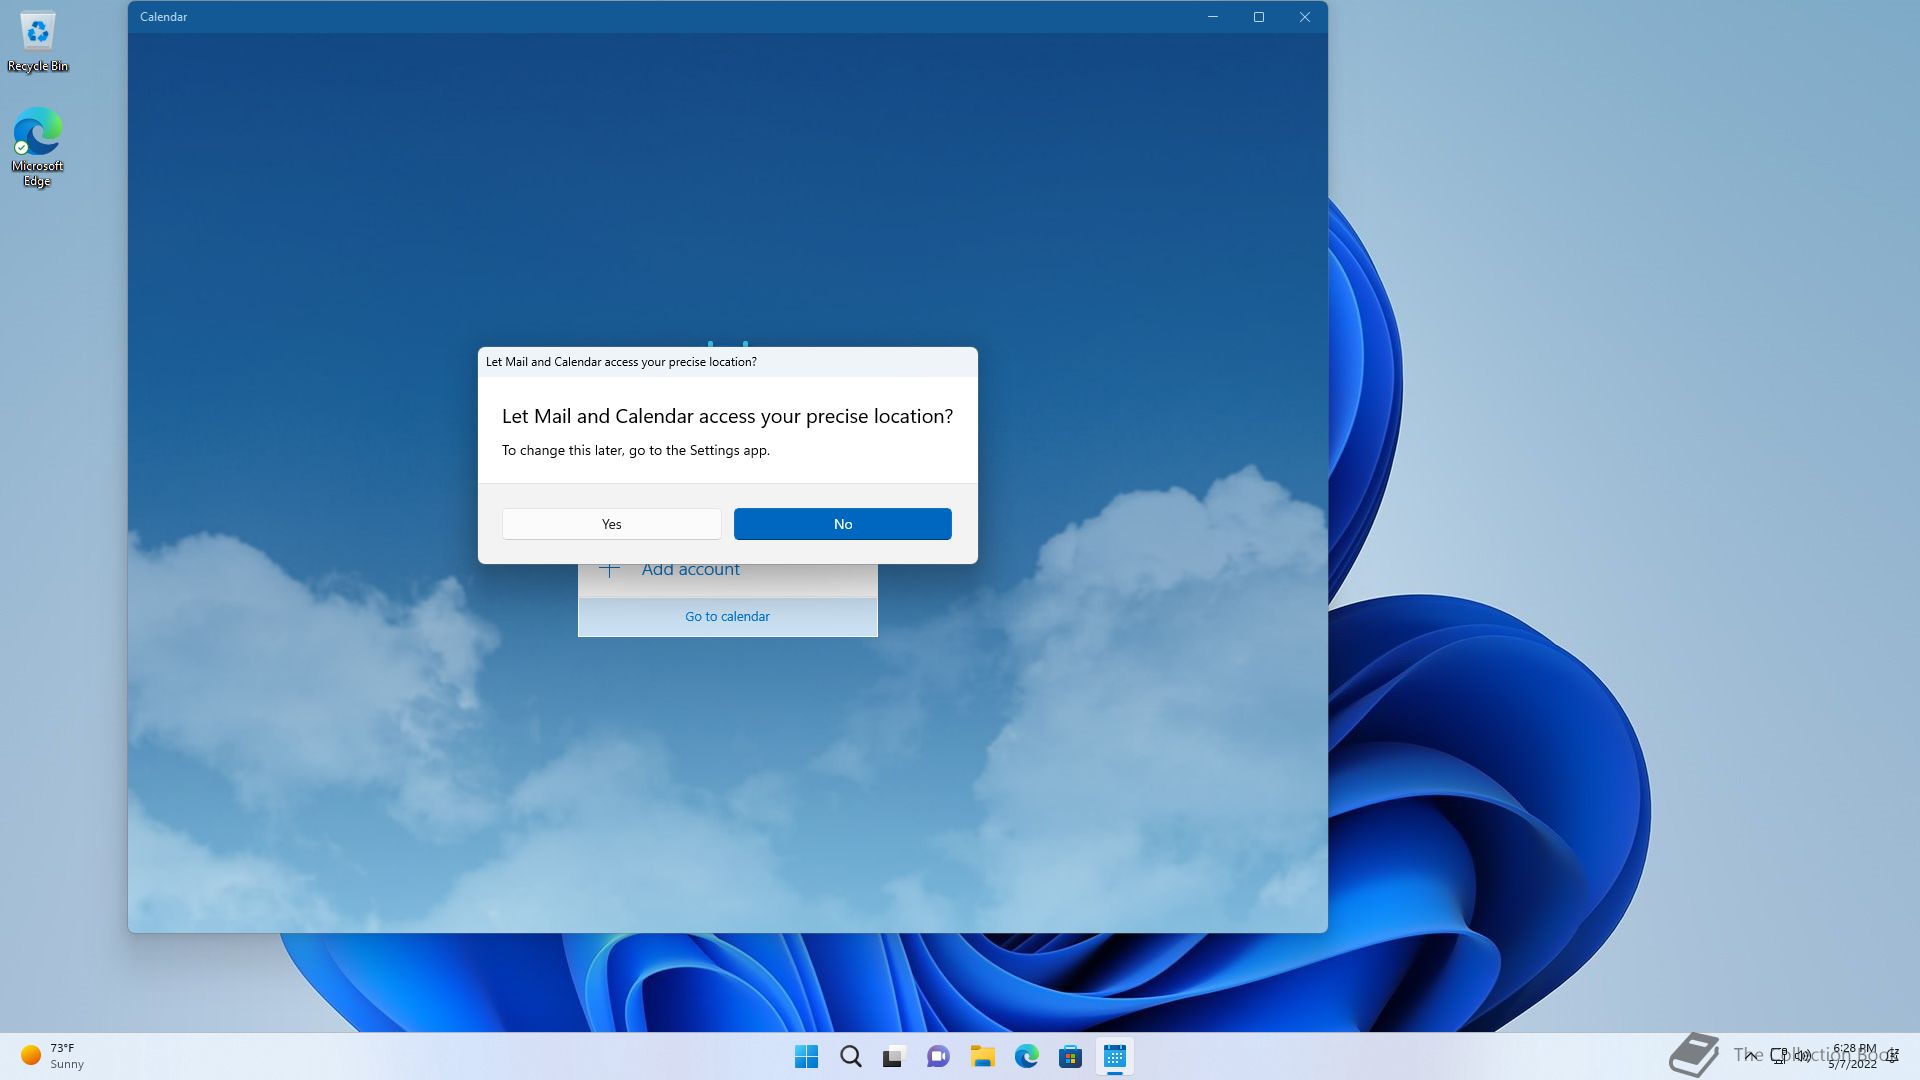Minimize the Calendar window
Screen dimensions: 1920x1080
[x=1212, y=17]
